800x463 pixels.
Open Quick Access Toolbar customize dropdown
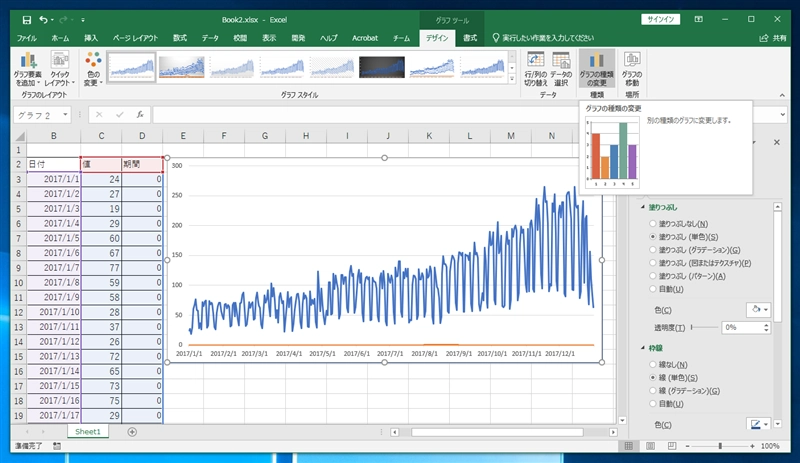(x=83, y=20)
